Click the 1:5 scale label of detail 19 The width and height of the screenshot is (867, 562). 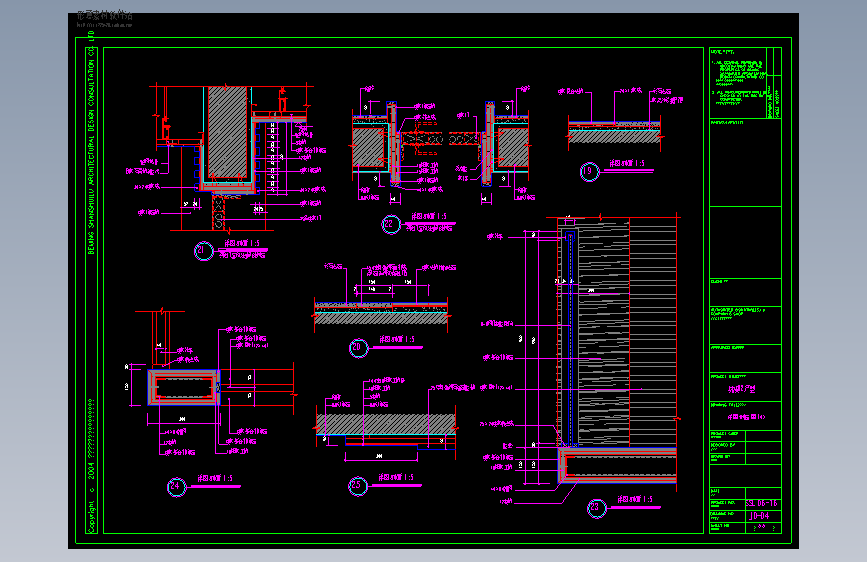(x=627, y=163)
